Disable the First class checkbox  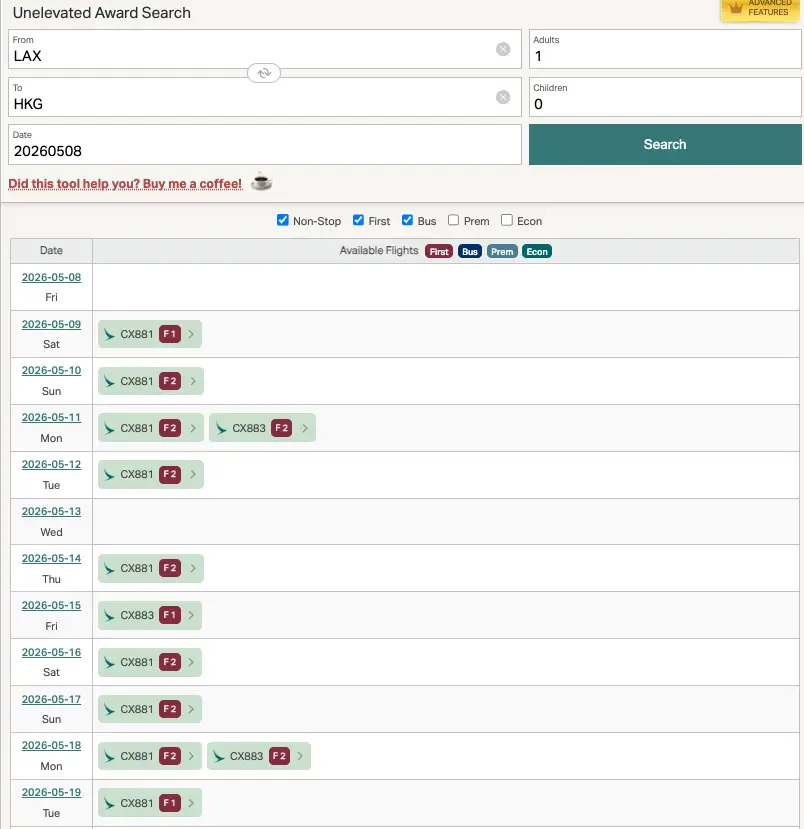(x=359, y=220)
